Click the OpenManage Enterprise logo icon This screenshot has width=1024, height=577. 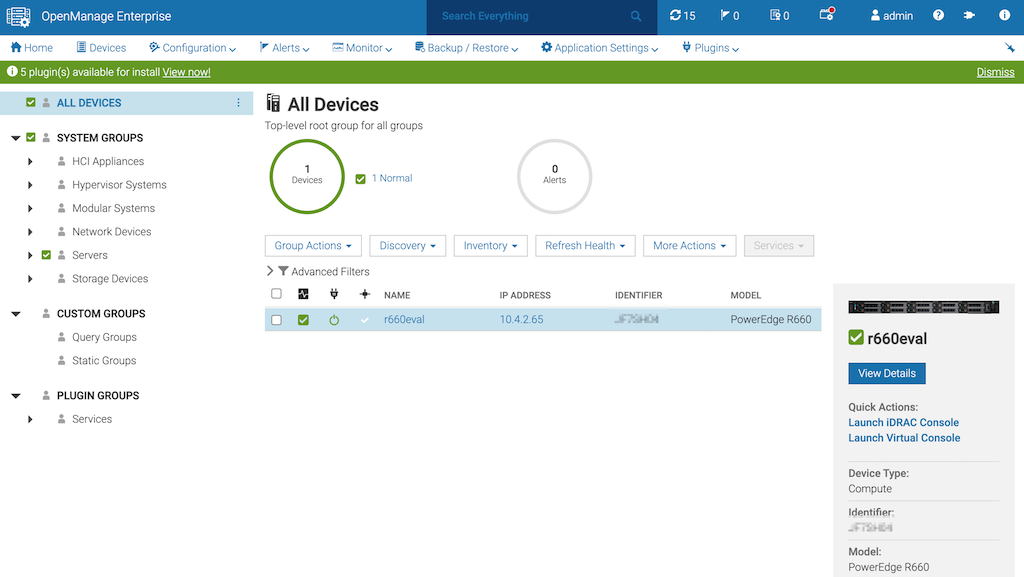18,16
